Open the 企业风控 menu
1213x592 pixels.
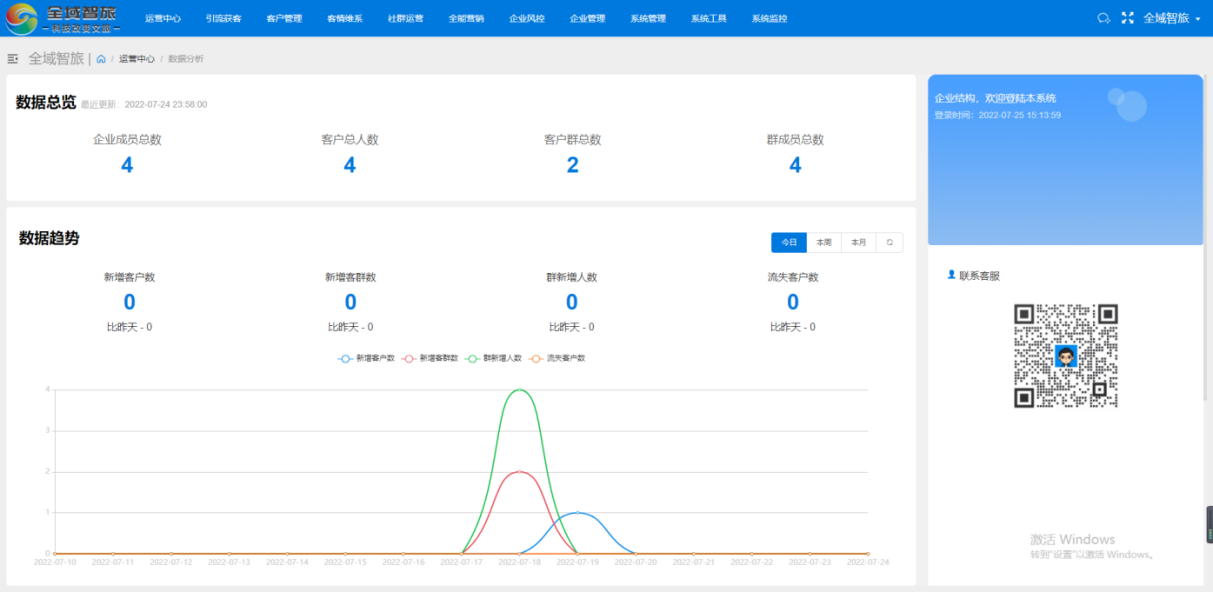click(x=526, y=18)
